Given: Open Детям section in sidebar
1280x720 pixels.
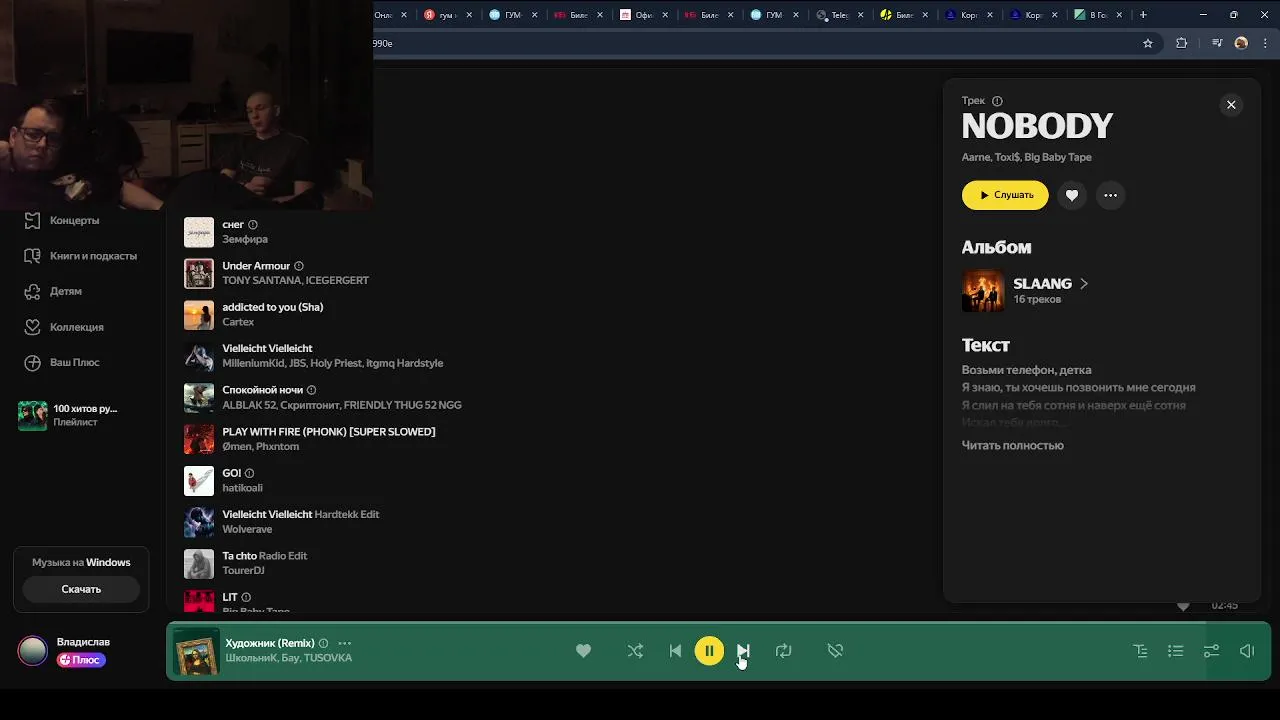Looking at the screenshot, I should tap(66, 291).
